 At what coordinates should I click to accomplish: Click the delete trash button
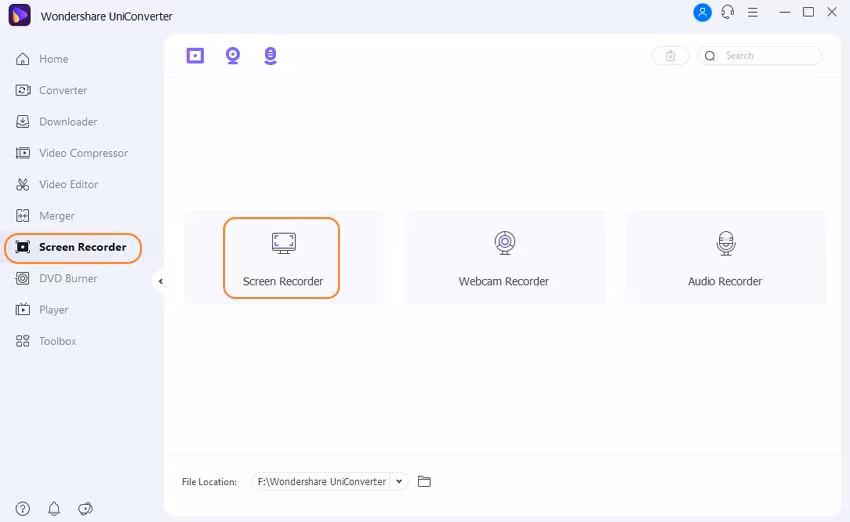670,56
